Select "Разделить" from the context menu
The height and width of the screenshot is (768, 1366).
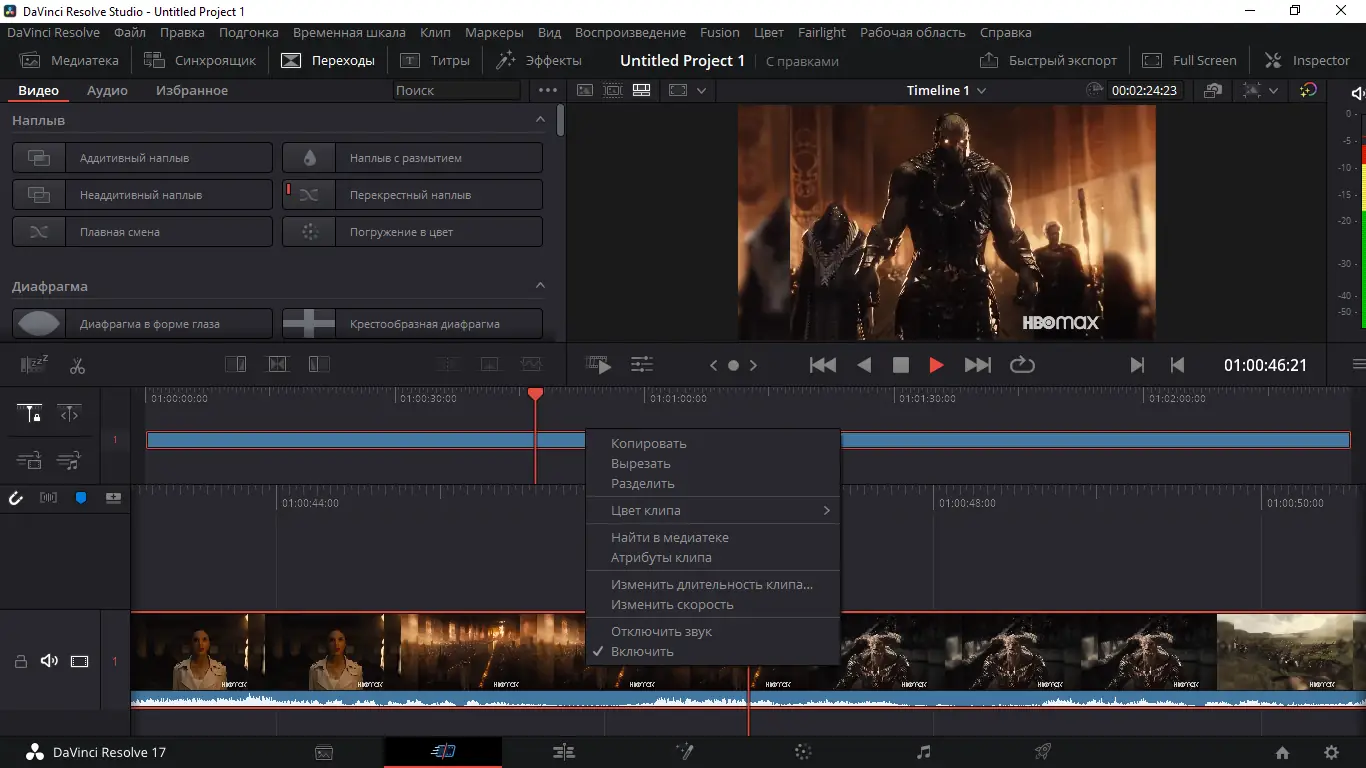click(642, 484)
